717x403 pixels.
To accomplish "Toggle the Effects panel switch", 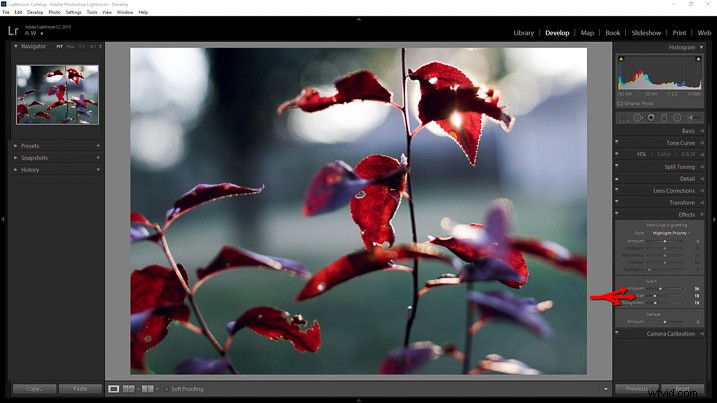I will pos(617,213).
